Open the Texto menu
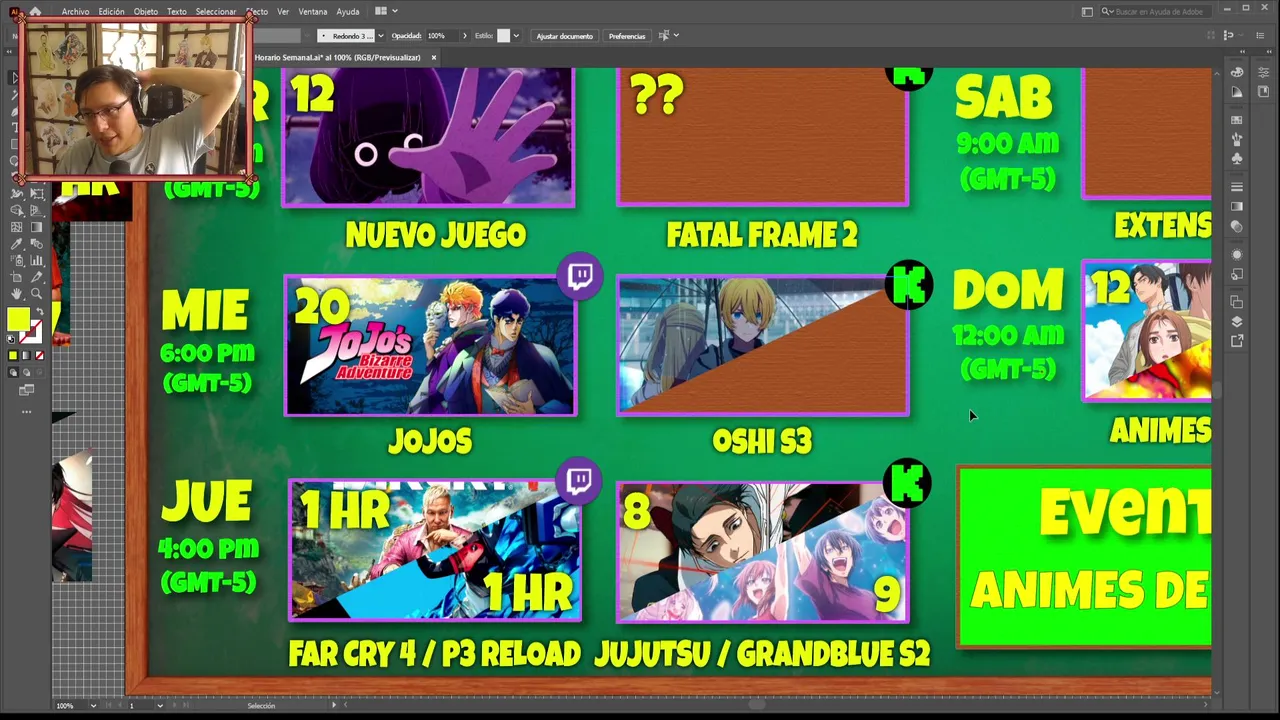 point(177,11)
